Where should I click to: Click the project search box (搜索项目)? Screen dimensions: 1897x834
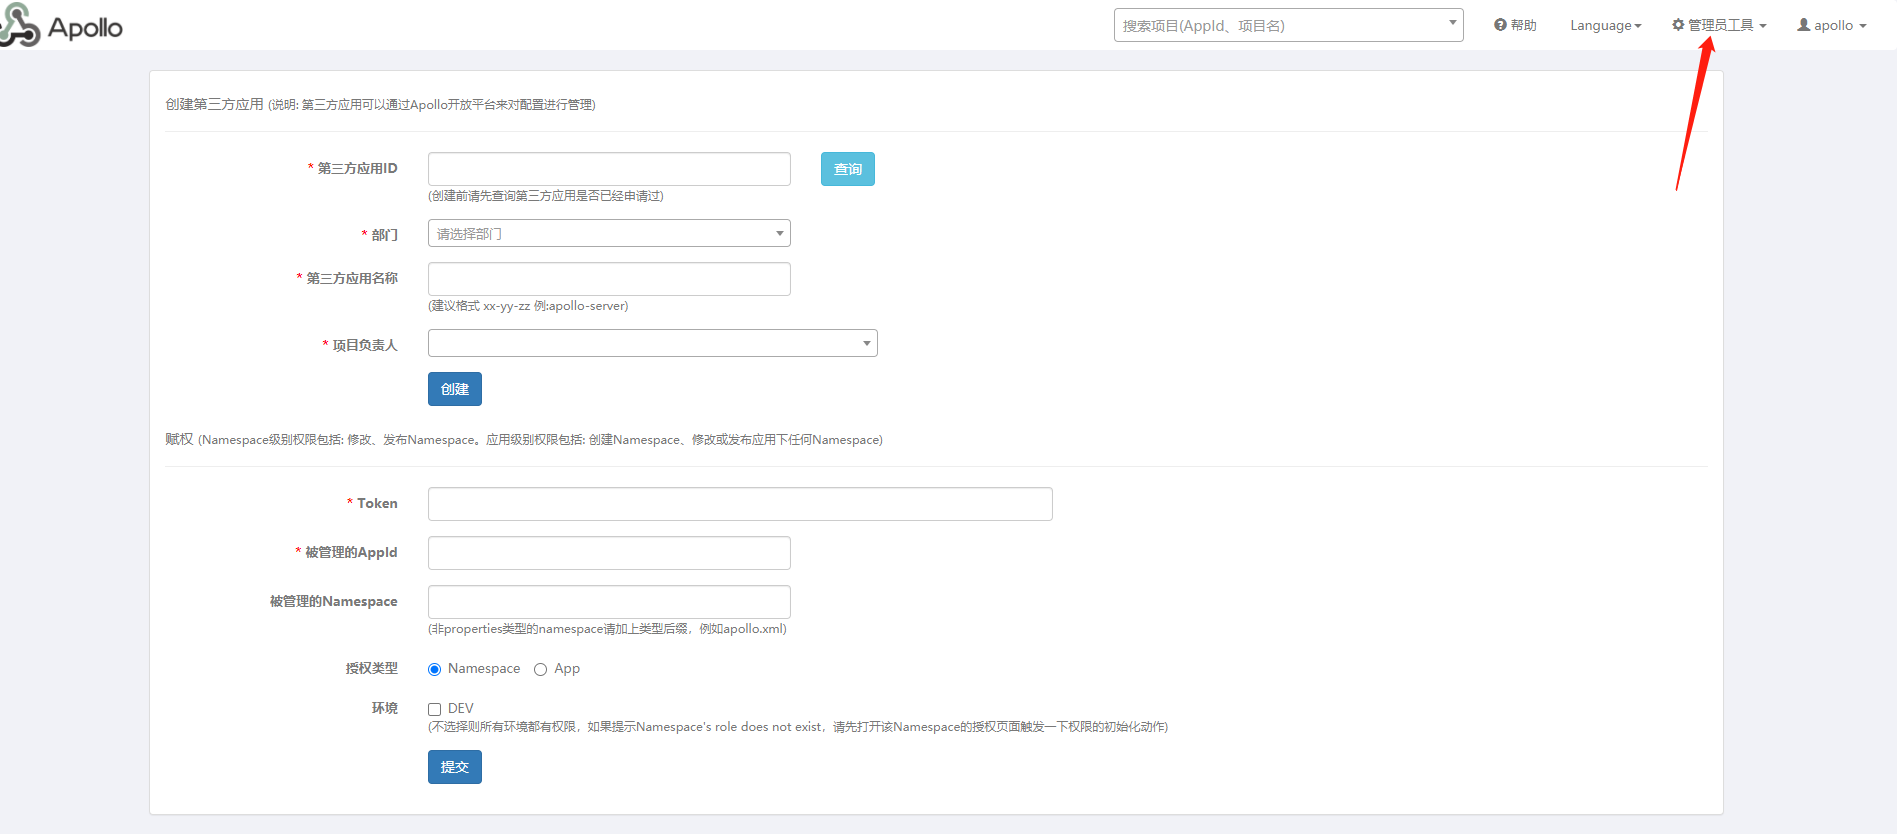click(x=1288, y=25)
